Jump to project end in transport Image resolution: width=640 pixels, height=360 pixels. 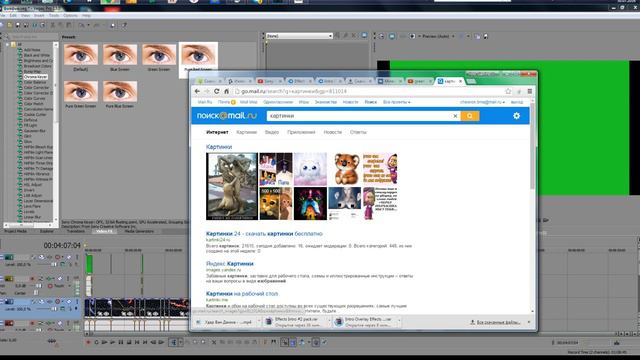(x=145, y=342)
